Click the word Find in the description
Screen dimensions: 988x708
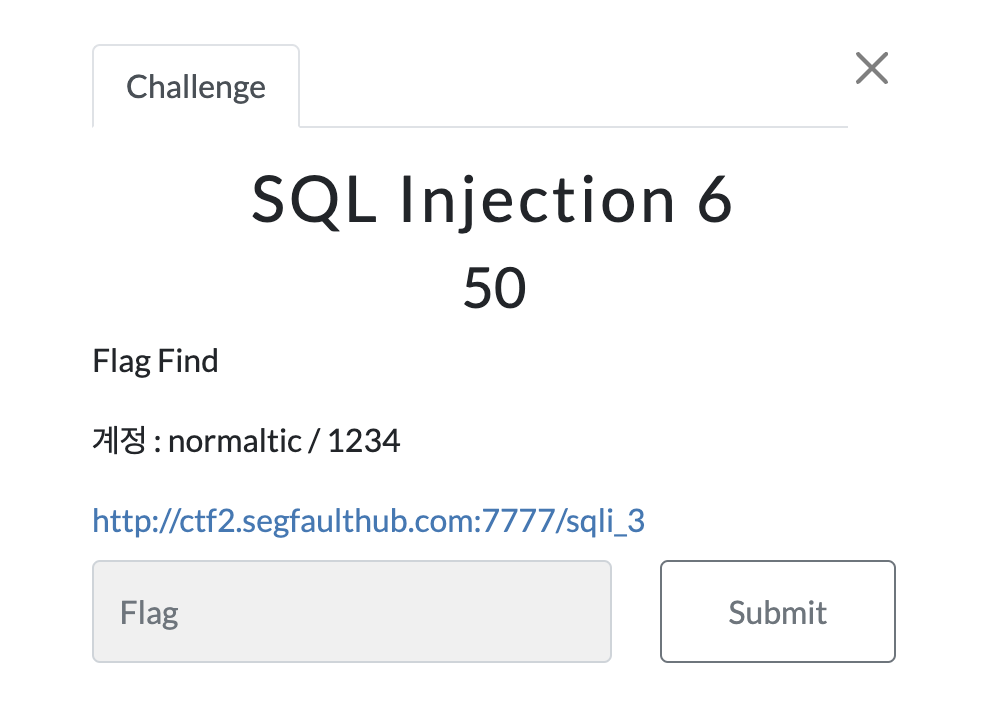(188, 361)
